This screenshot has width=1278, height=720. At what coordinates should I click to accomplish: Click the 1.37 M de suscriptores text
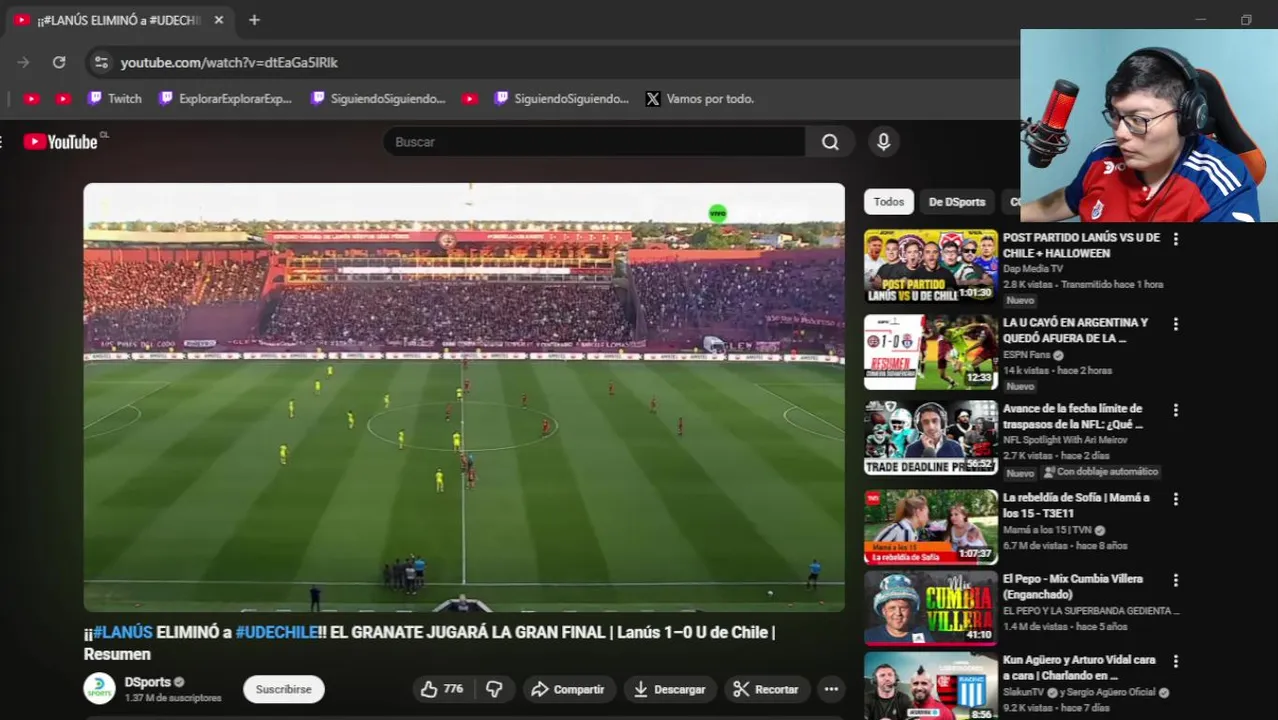tap(173, 698)
